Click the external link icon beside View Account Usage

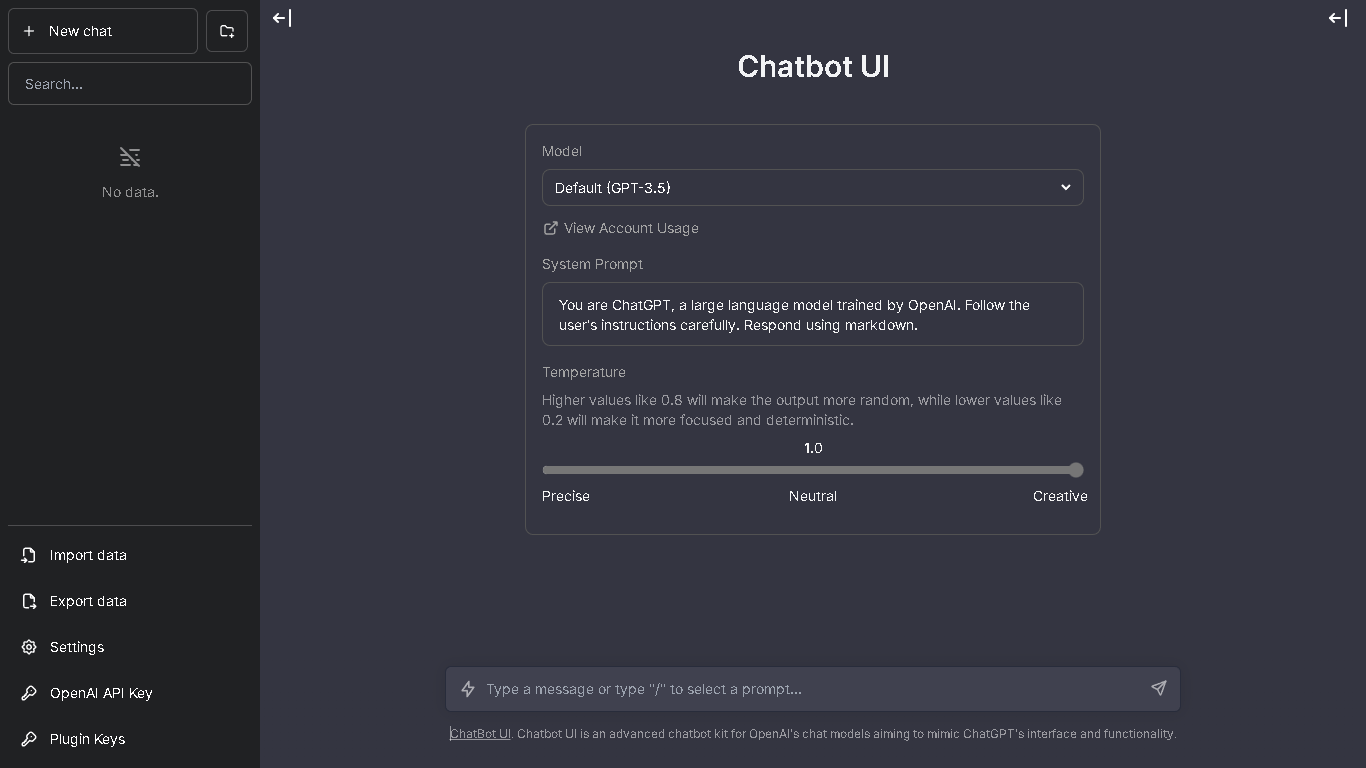tap(551, 228)
